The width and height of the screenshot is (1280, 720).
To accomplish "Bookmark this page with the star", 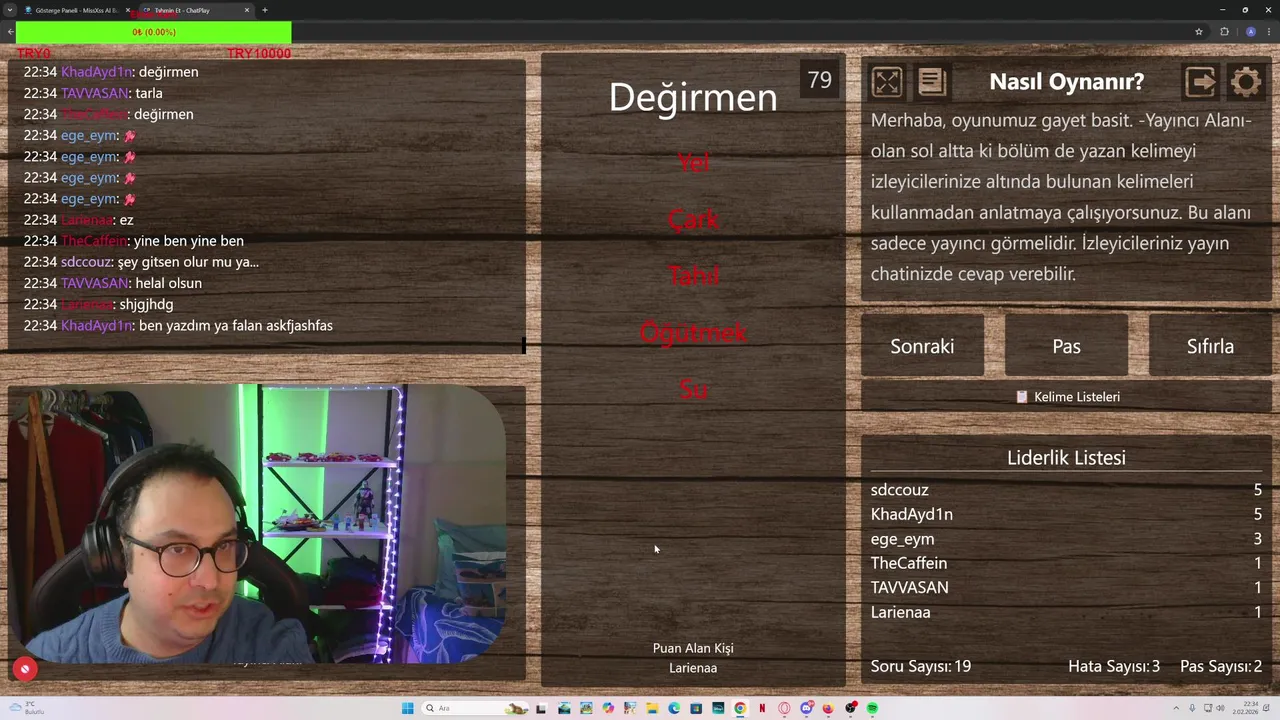I will [x=1198, y=32].
